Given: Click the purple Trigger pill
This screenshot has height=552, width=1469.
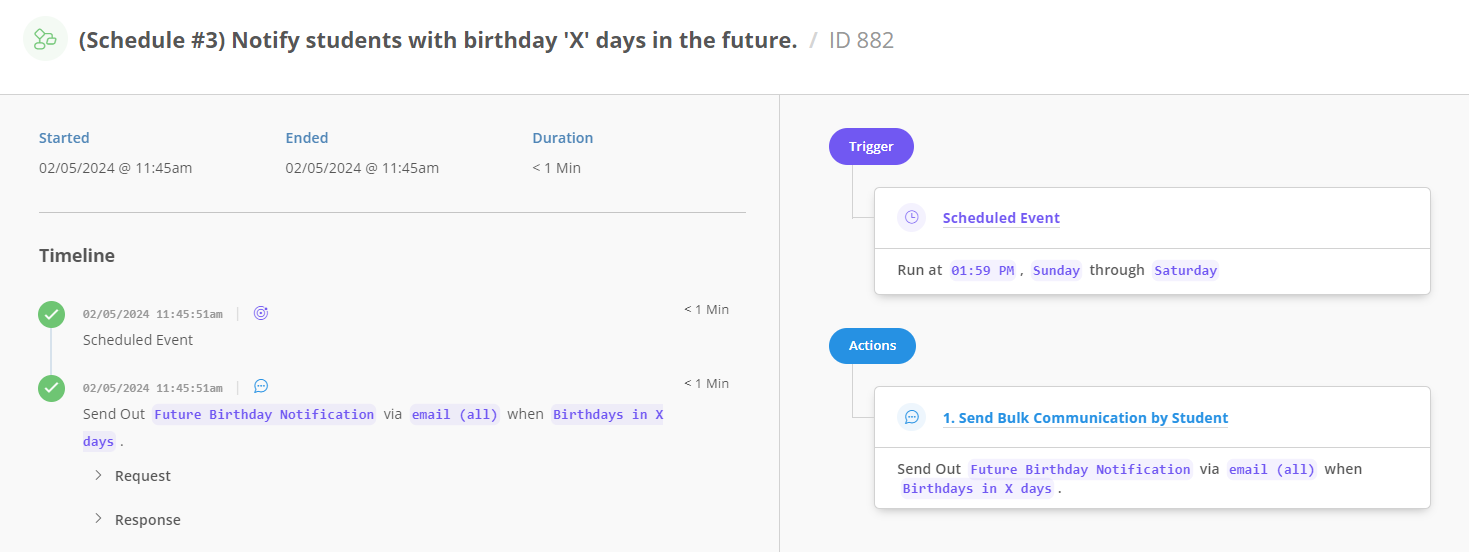Looking at the screenshot, I should click(x=871, y=146).
